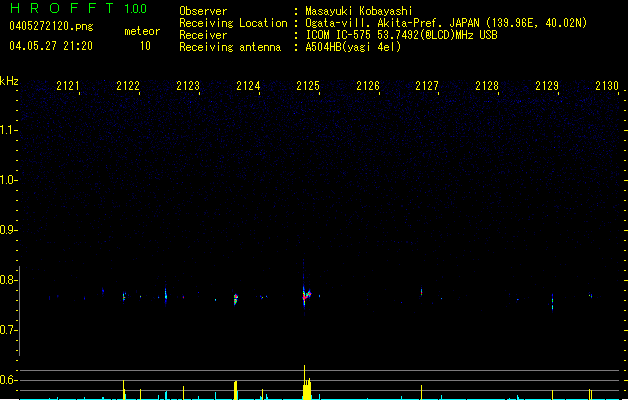Click the 2126 time axis label

click(x=368, y=86)
